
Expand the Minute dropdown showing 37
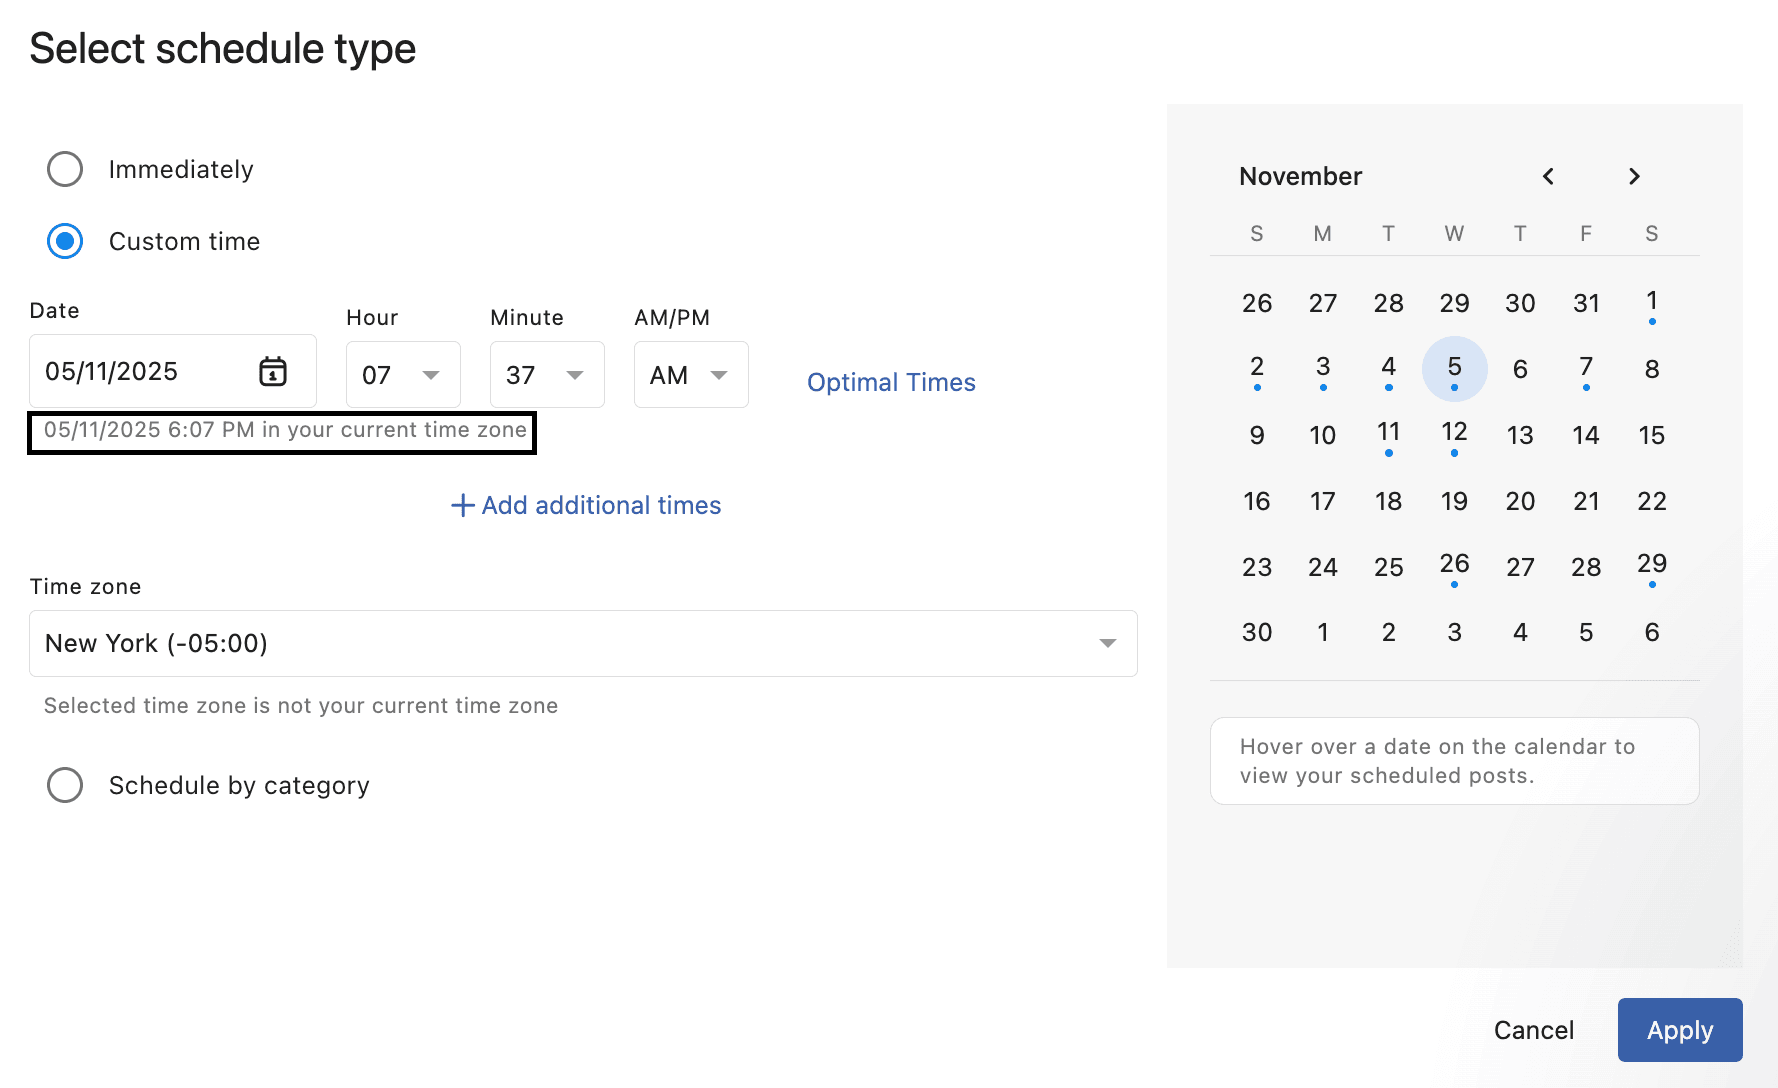(x=546, y=375)
